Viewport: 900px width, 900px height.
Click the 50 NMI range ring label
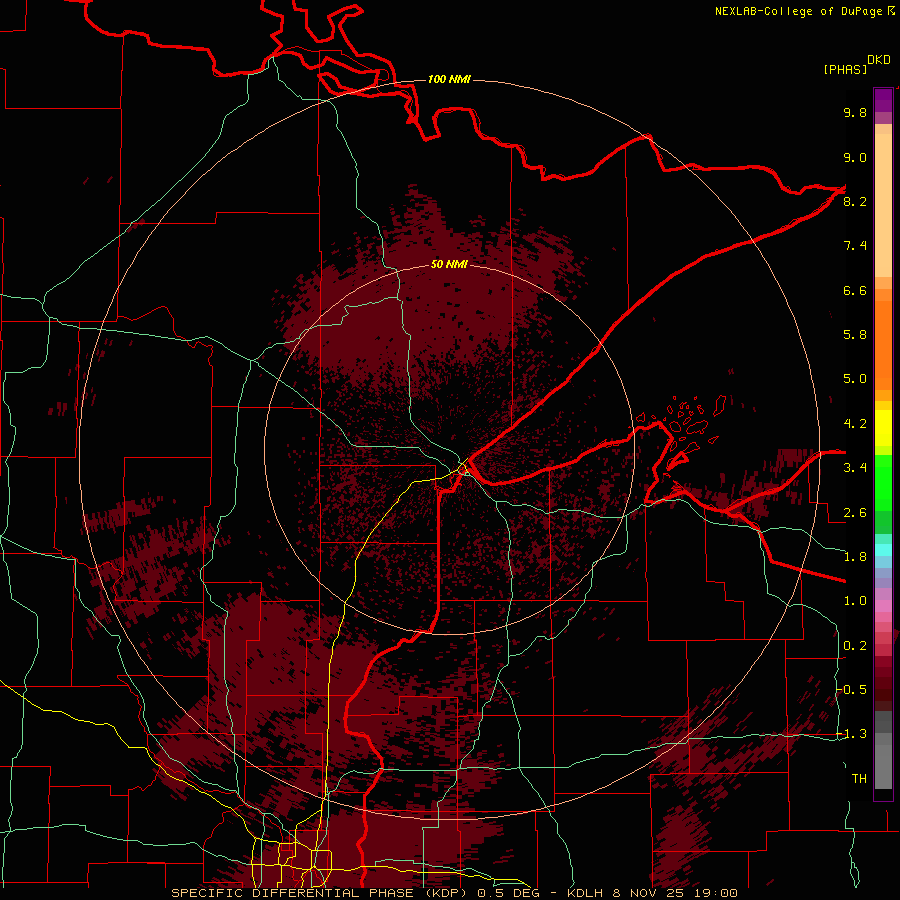click(x=449, y=265)
